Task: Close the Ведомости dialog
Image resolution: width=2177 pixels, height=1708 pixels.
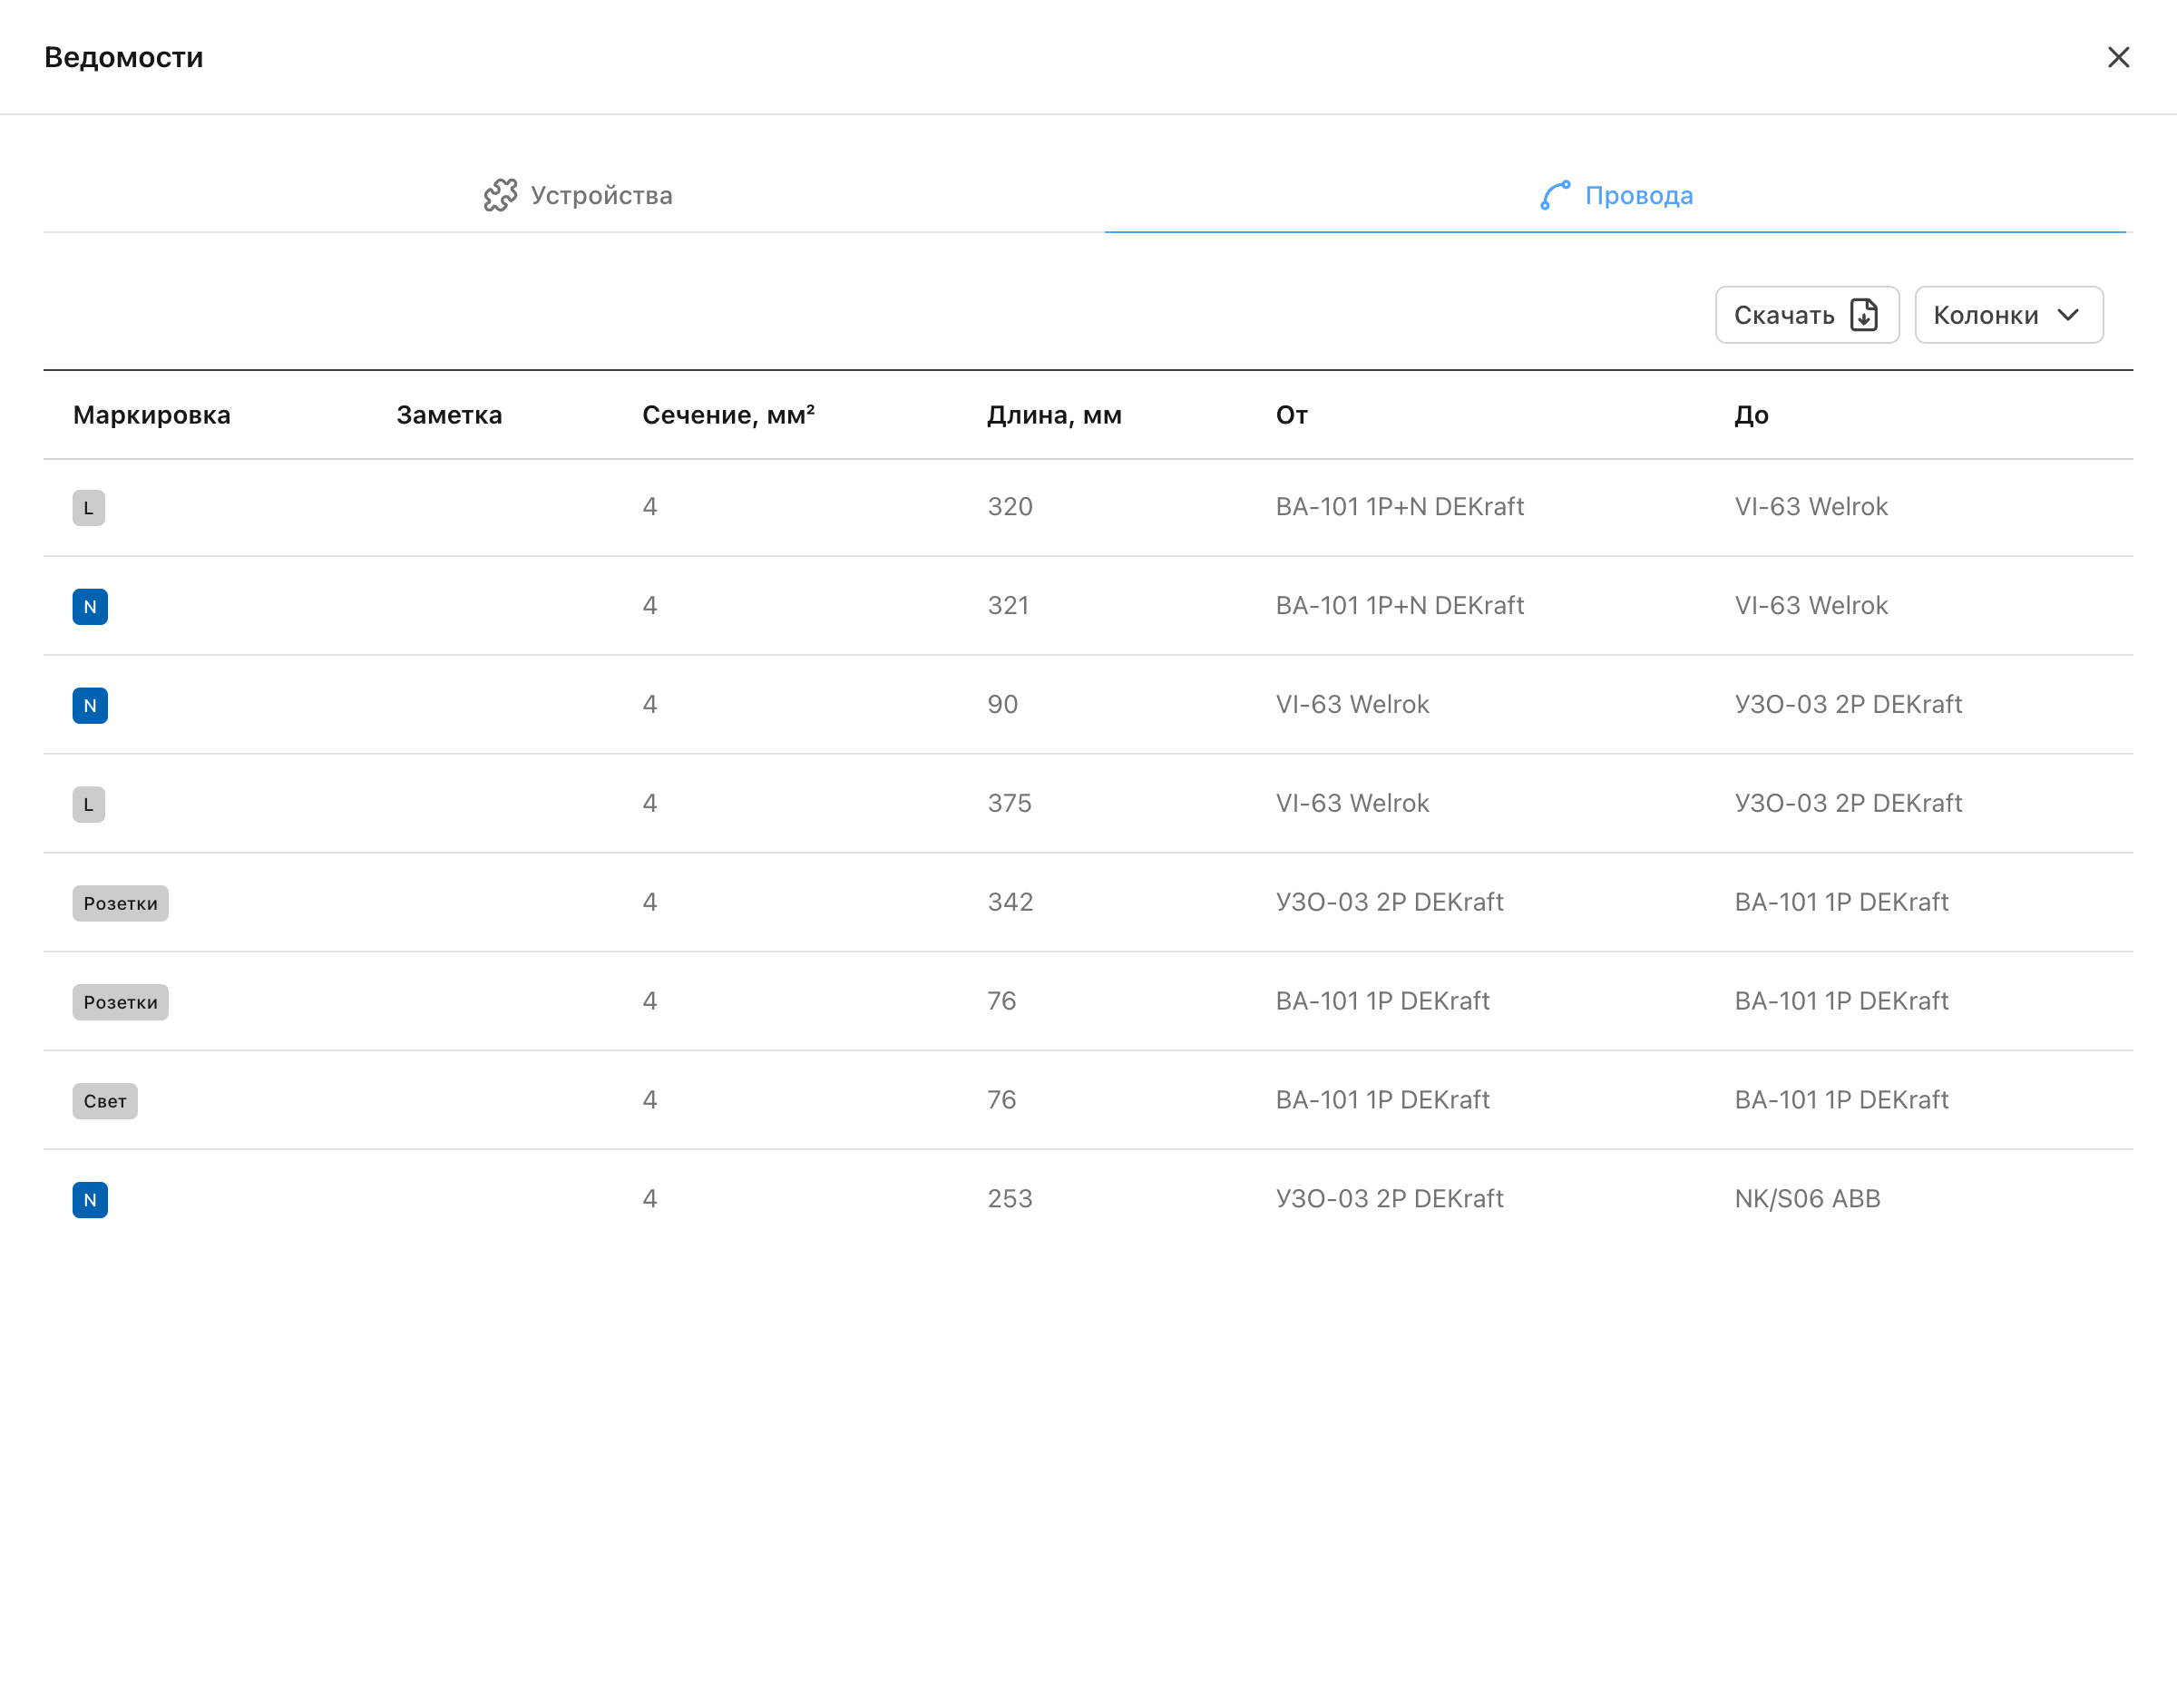Action: 2118,57
